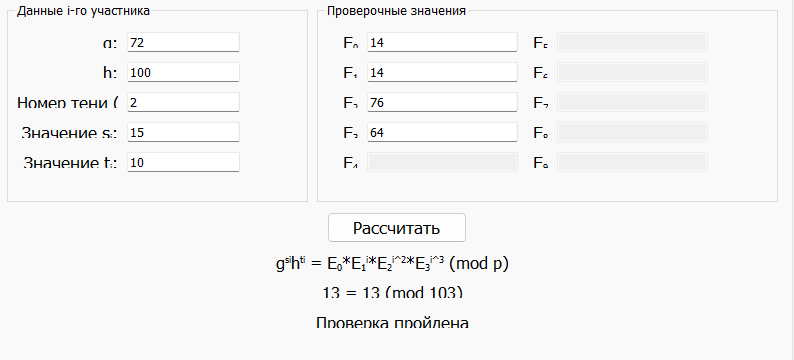Click the t value field showing 10

tap(183, 162)
